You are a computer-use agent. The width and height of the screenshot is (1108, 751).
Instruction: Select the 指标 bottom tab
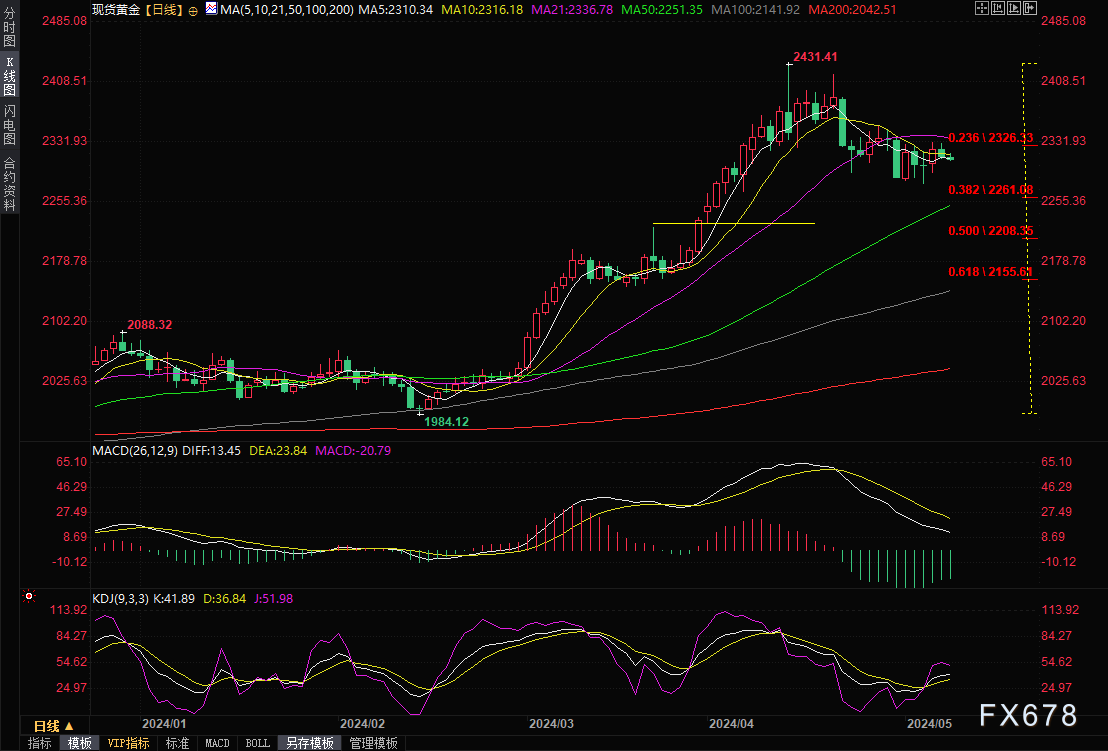40,743
